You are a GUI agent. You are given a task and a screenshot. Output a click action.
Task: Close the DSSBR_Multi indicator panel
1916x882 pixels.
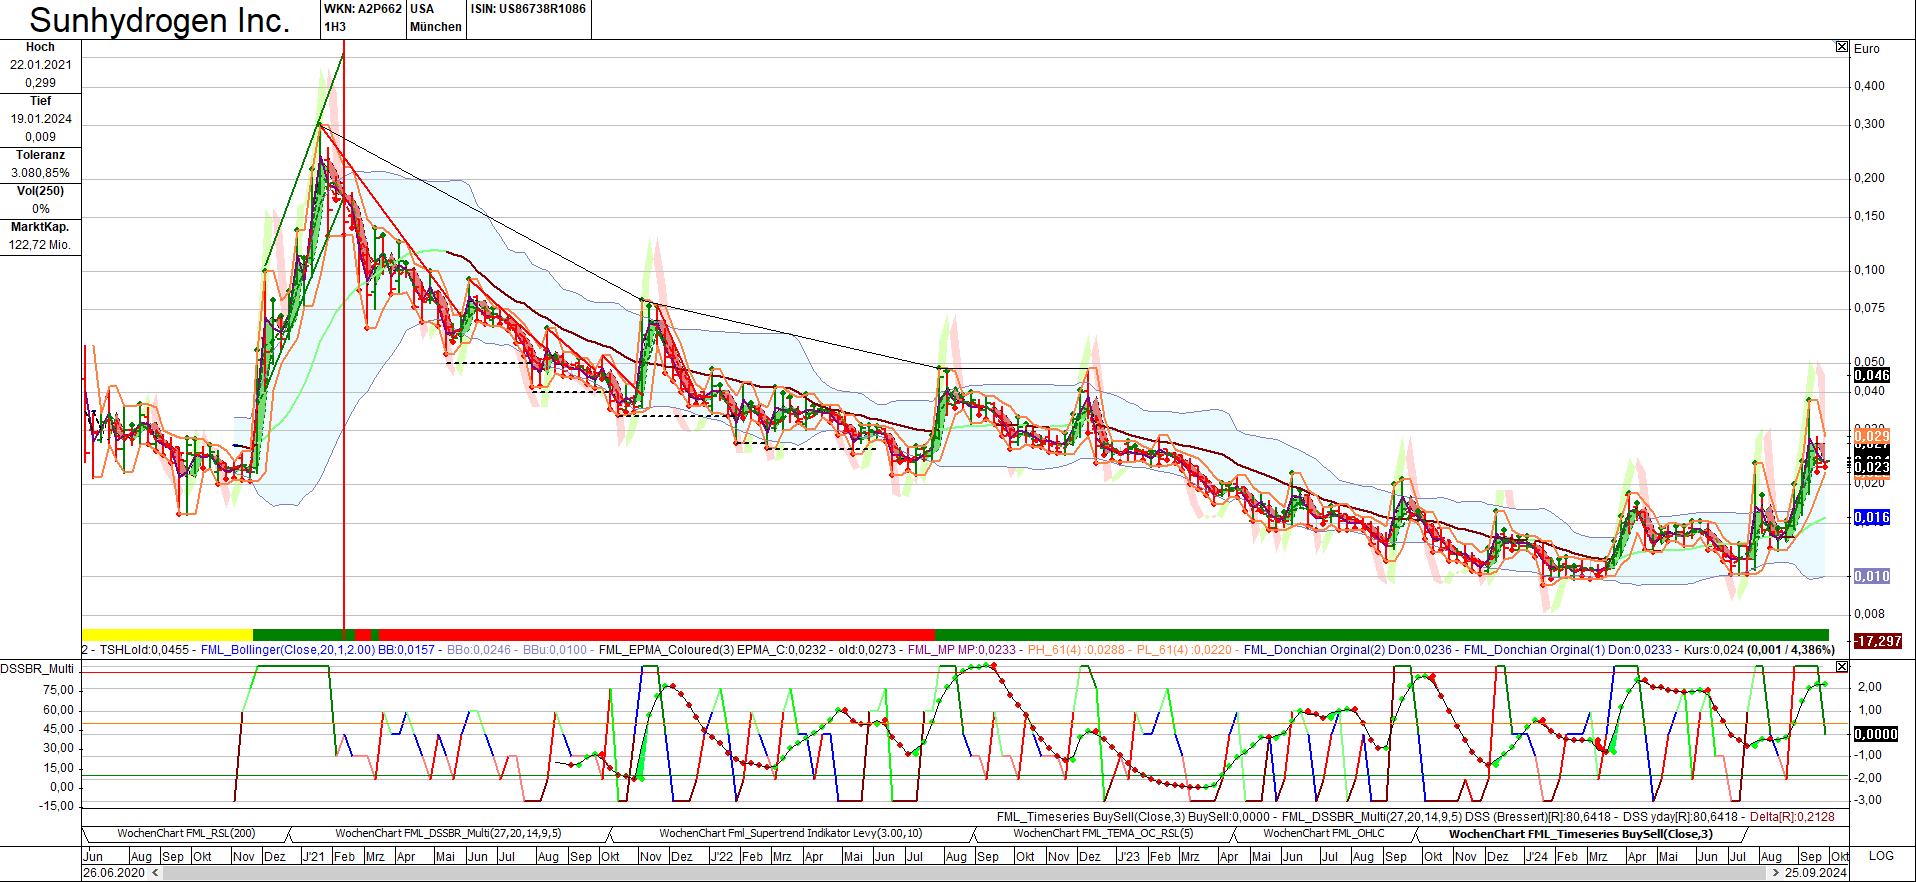coord(1842,666)
